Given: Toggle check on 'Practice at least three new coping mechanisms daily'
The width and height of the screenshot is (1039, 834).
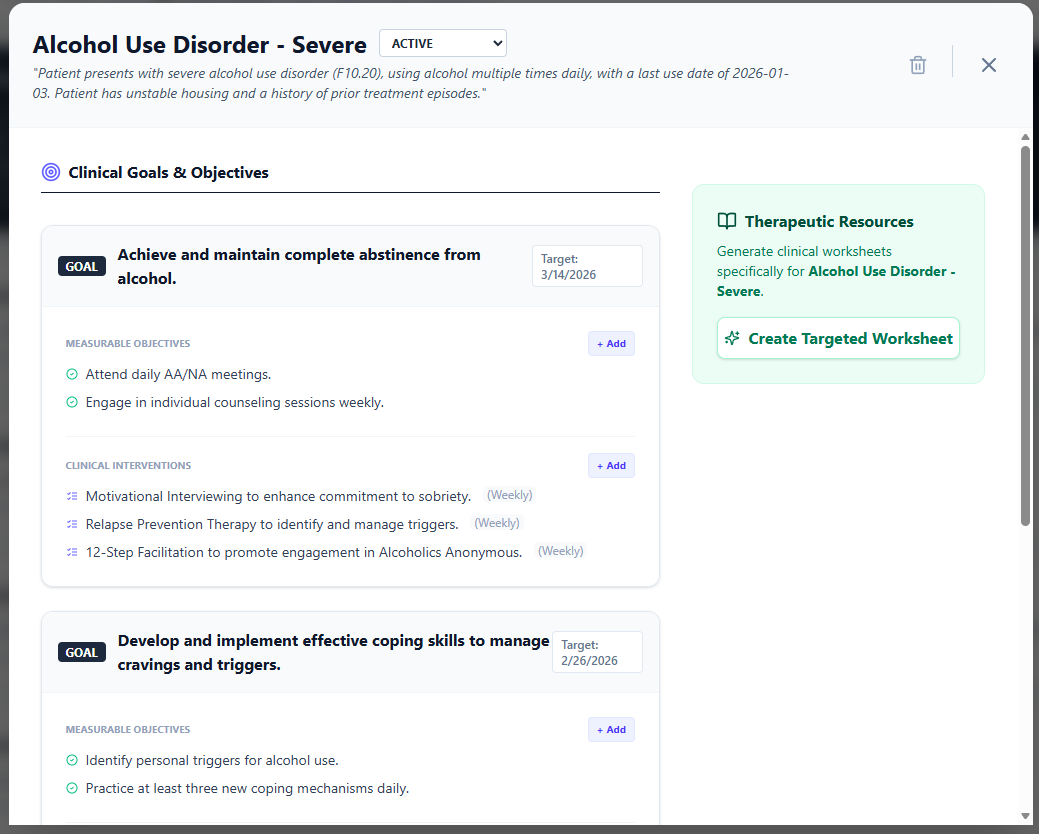Looking at the screenshot, I should [71, 787].
